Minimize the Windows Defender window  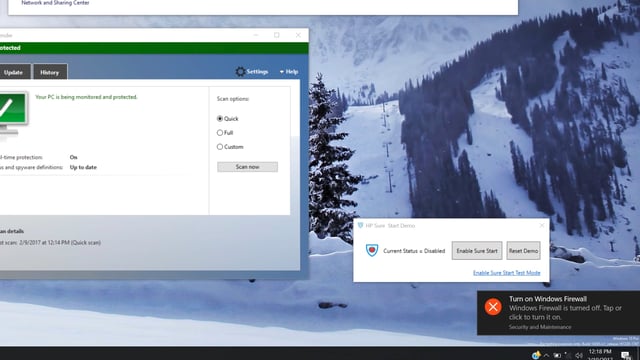point(256,35)
